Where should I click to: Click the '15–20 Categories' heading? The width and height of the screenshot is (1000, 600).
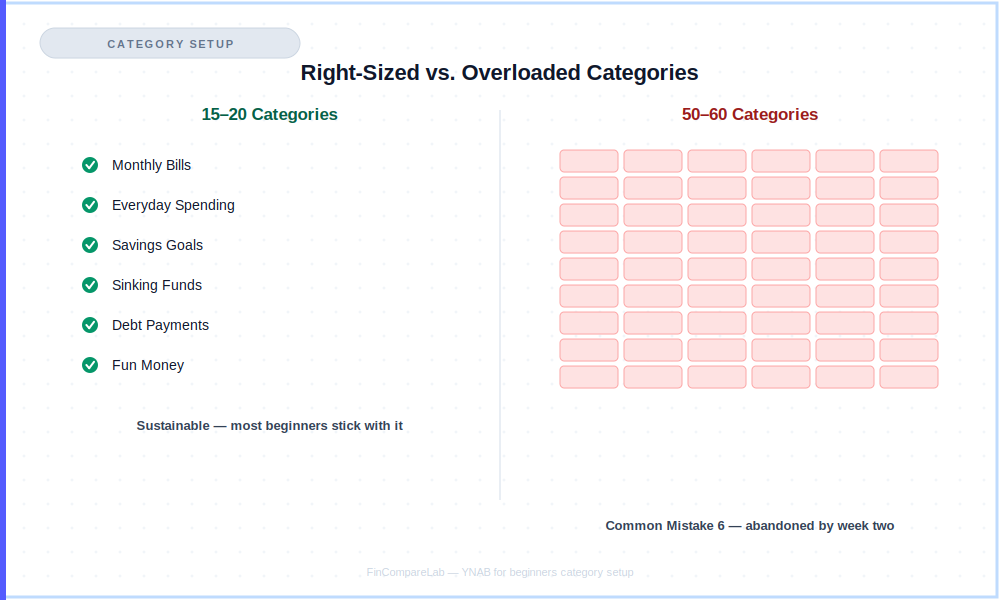tap(269, 114)
